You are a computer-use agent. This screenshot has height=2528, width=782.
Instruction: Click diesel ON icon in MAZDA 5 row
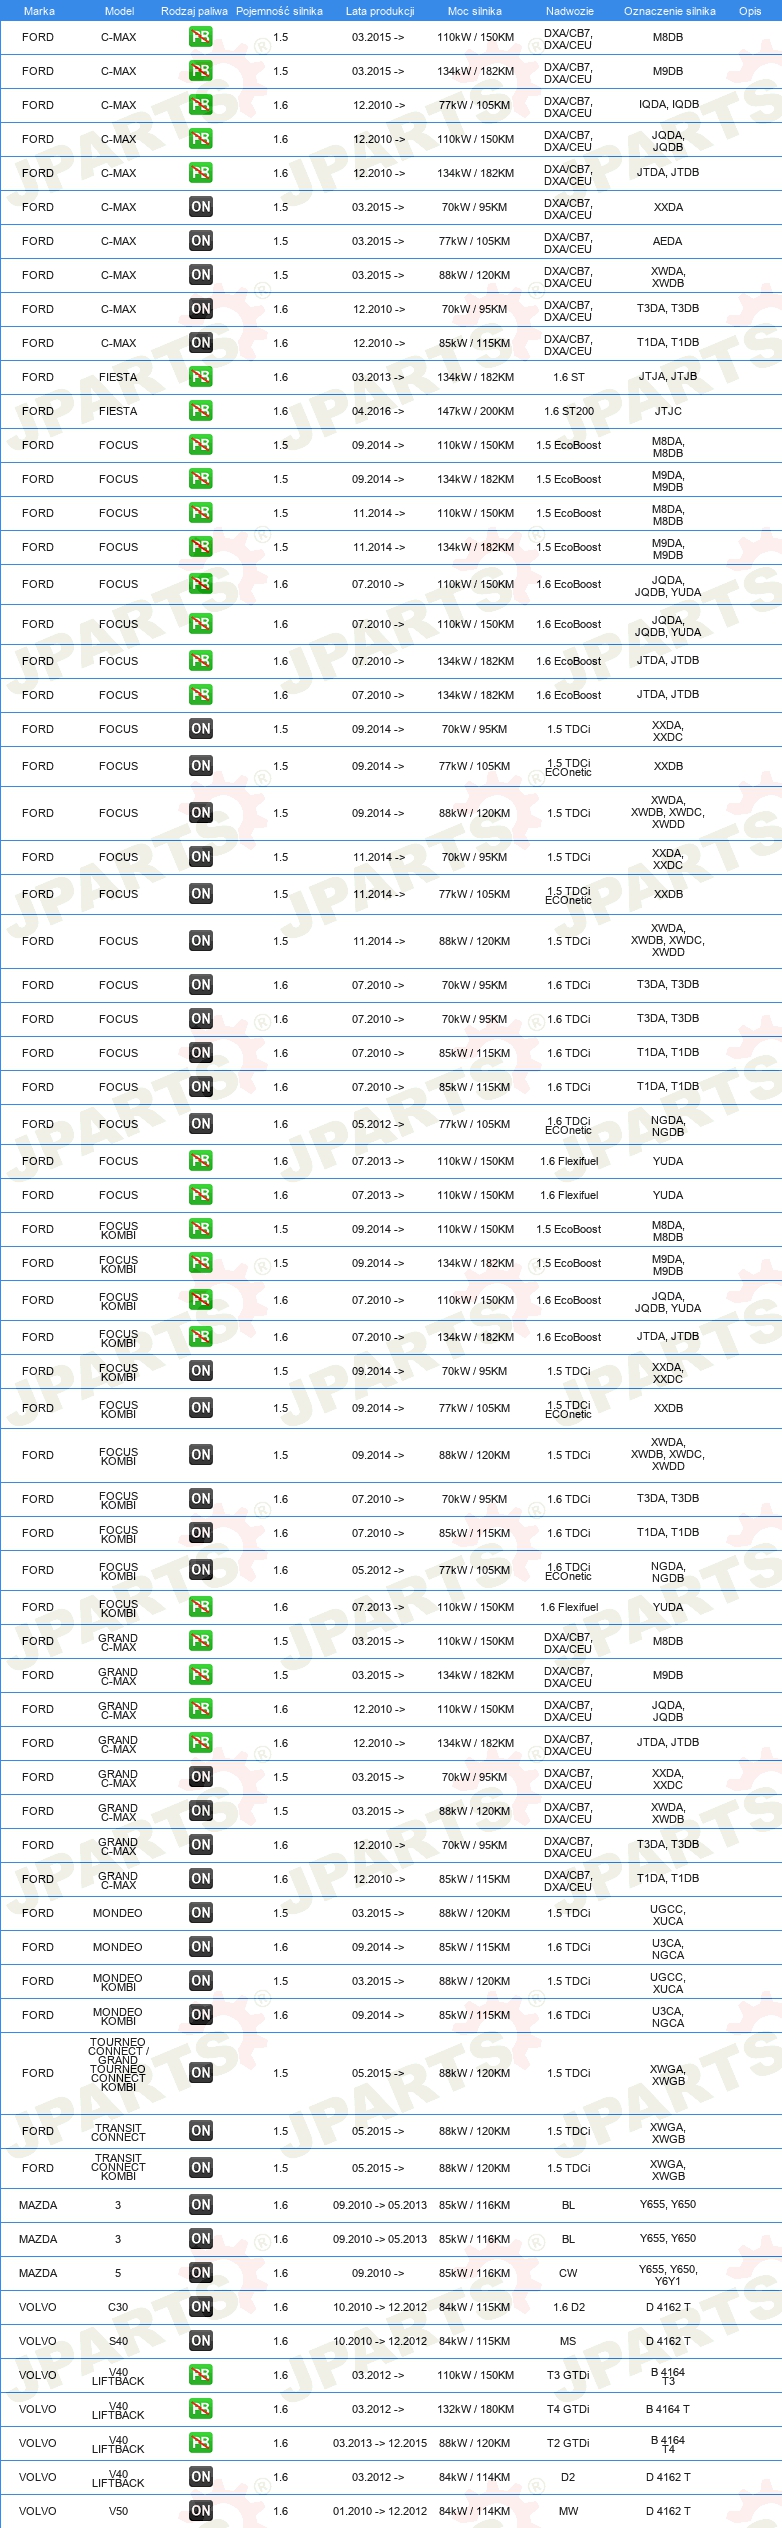201,2273
